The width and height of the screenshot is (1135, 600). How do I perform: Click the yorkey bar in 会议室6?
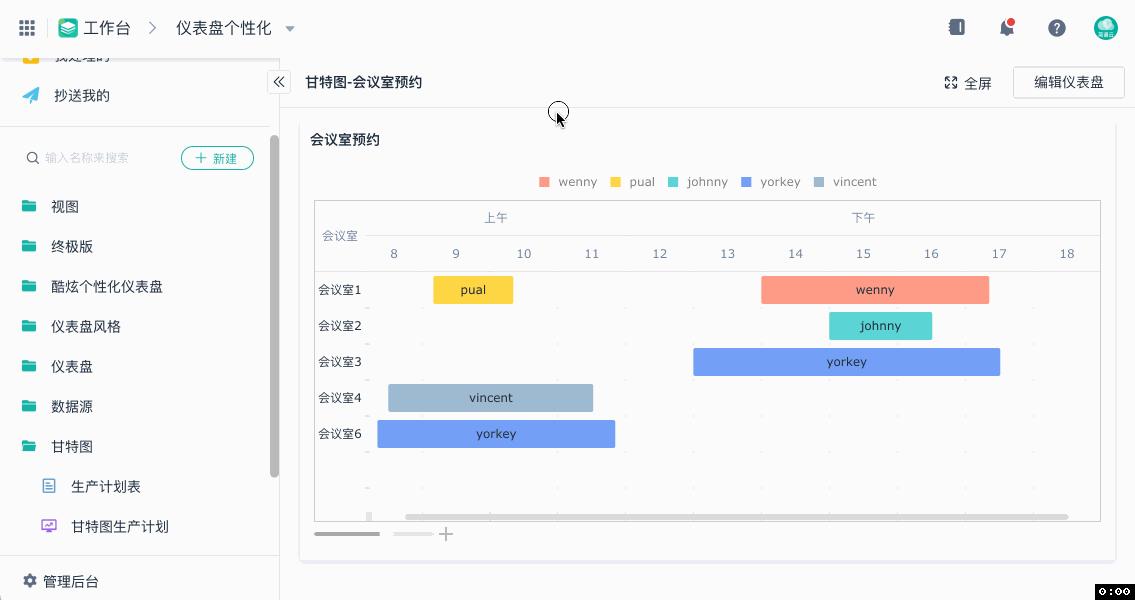tap(497, 434)
